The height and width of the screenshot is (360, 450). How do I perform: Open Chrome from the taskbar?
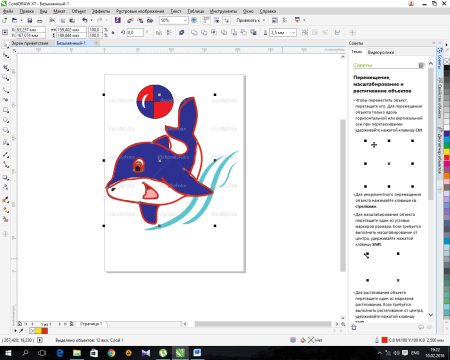tap(111, 353)
